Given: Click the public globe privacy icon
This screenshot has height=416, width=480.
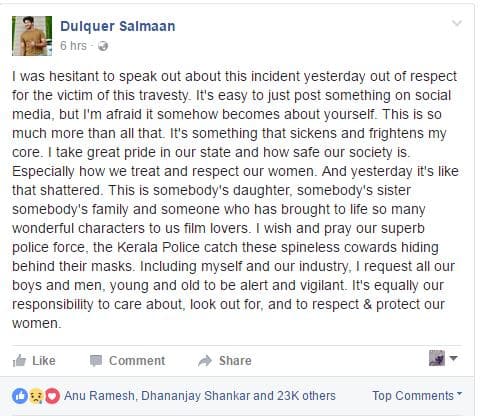Looking at the screenshot, I should [x=103, y=46].
